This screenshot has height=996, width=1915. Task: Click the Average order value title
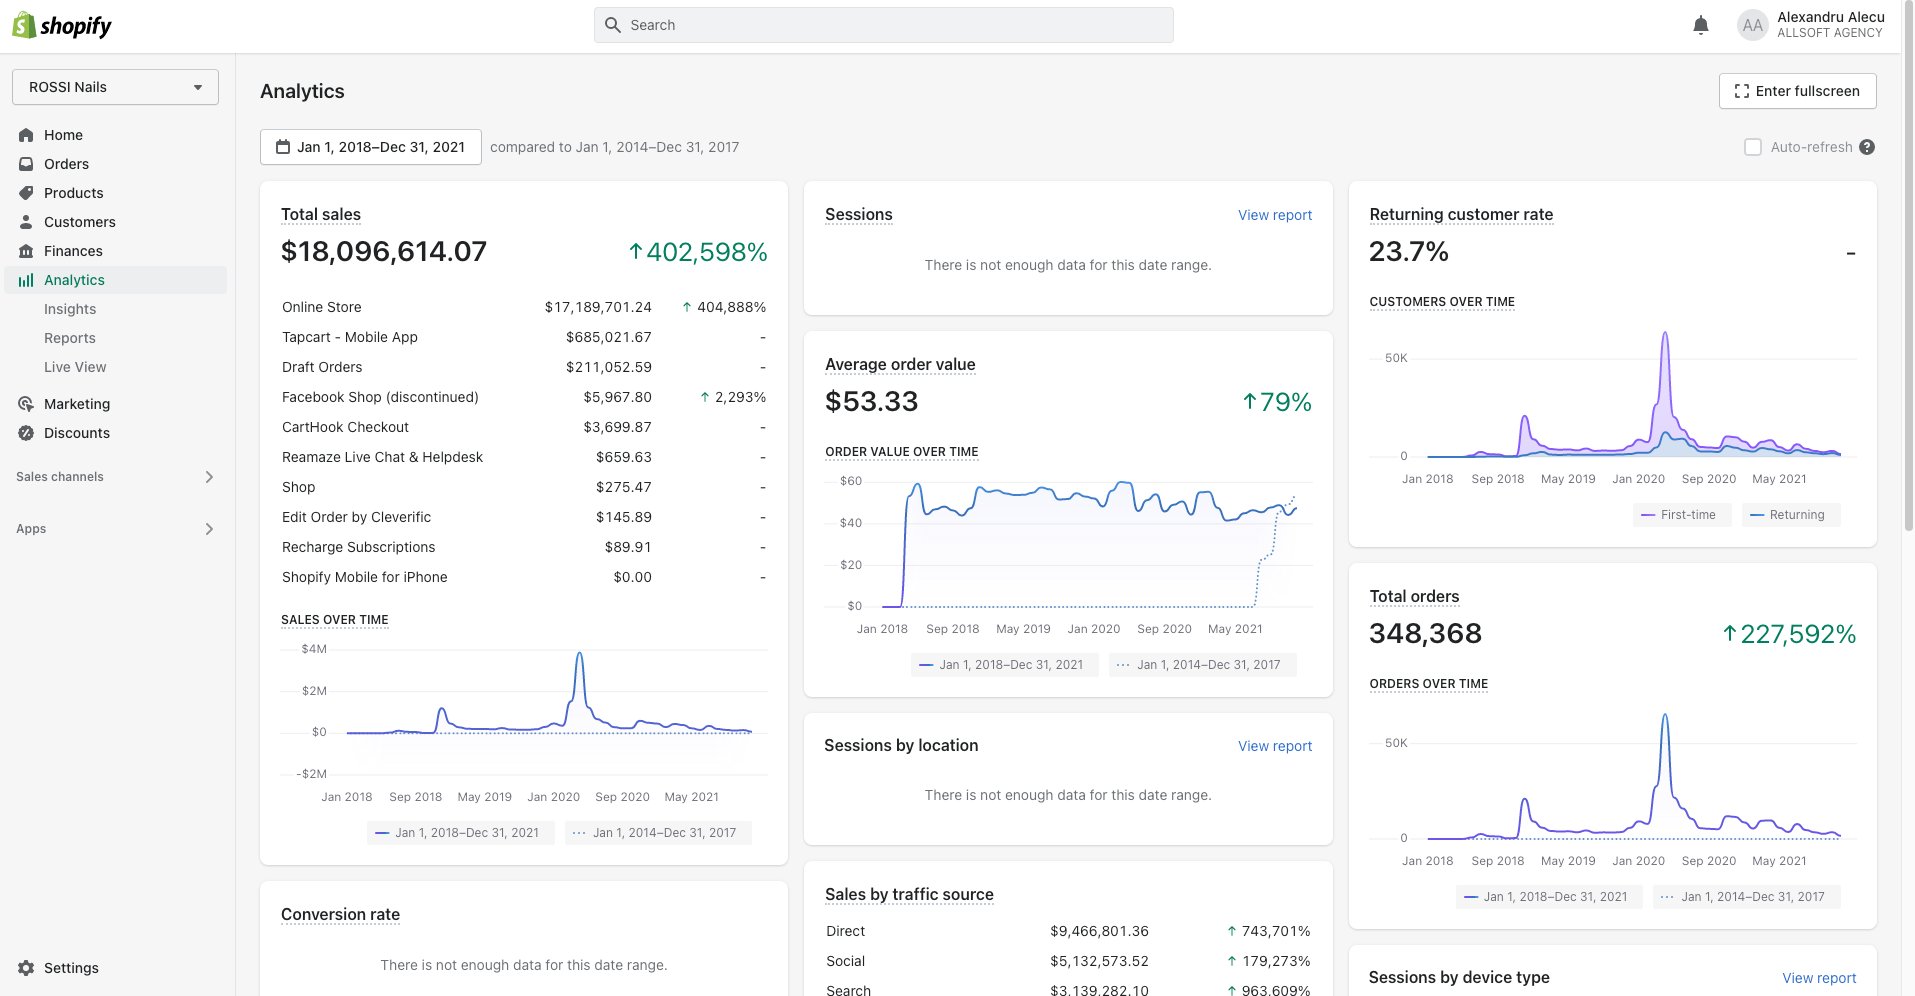point(900,364)
